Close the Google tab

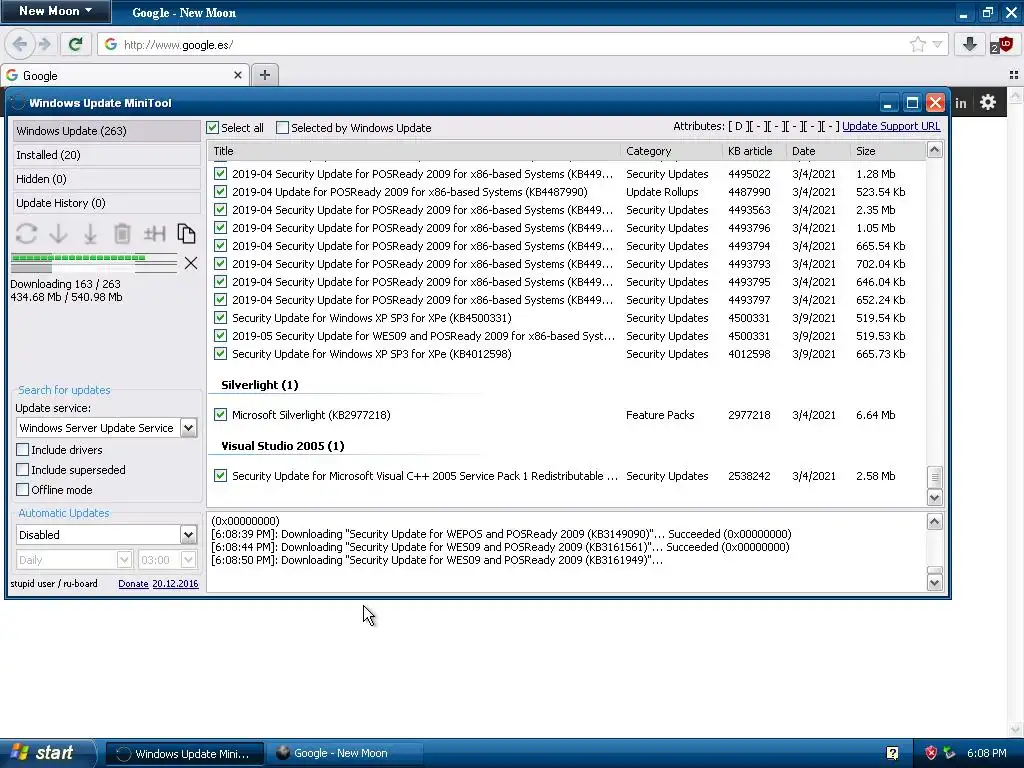[238, 75]
